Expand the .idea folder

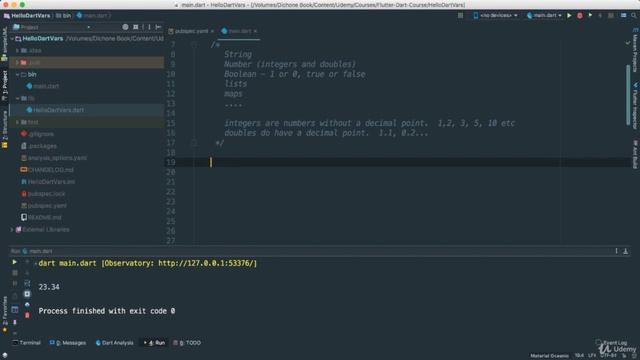click(x=17, y=51)
